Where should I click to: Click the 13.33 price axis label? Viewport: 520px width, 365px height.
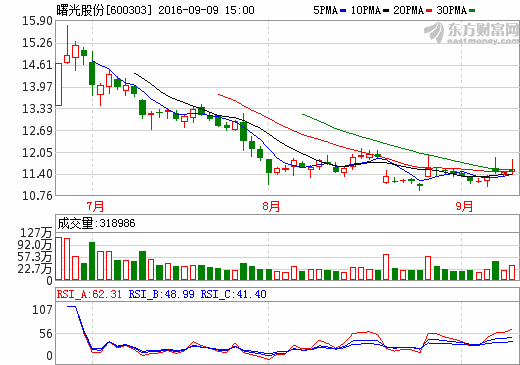coord(37,108)
